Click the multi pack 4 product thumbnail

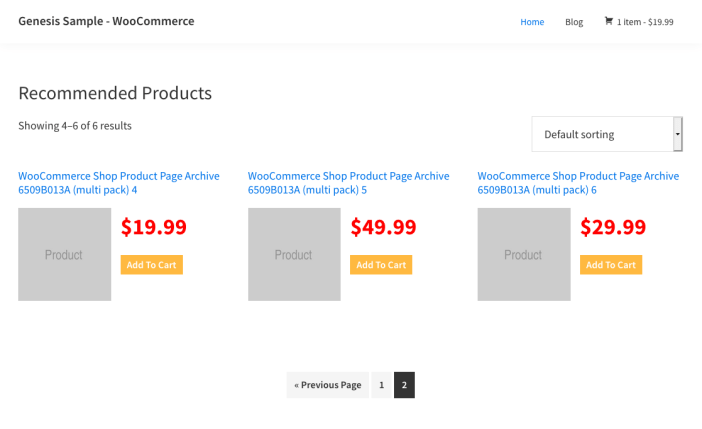[64, 254]
